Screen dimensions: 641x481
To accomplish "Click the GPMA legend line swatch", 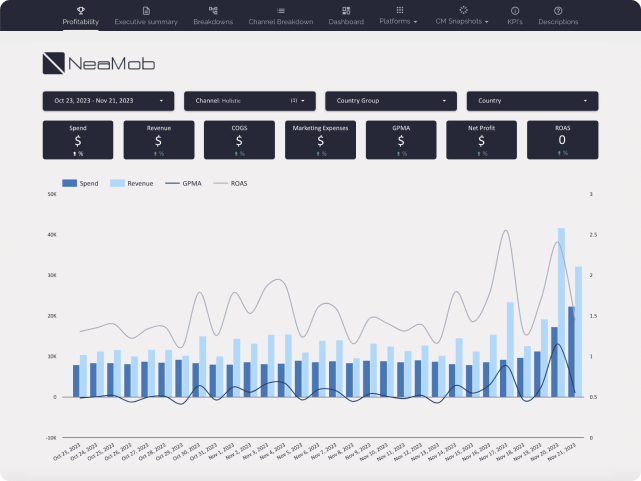I will point(170,183).
